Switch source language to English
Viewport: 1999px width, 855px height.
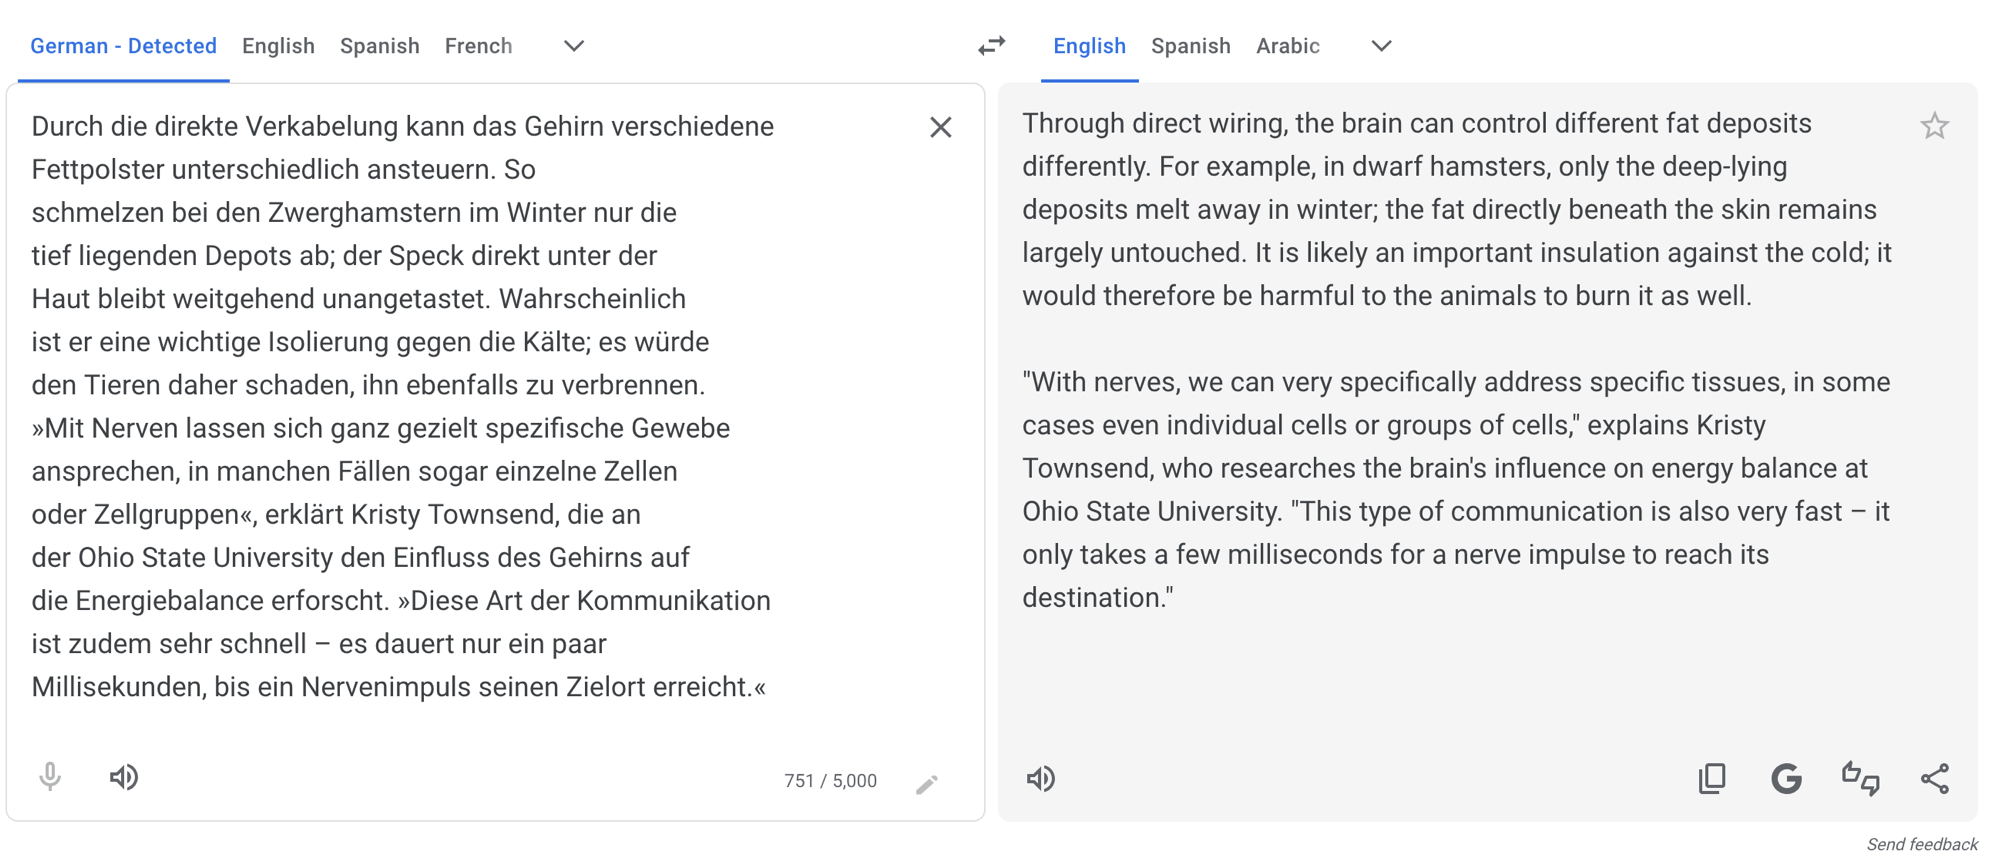[x=278, y=46]
